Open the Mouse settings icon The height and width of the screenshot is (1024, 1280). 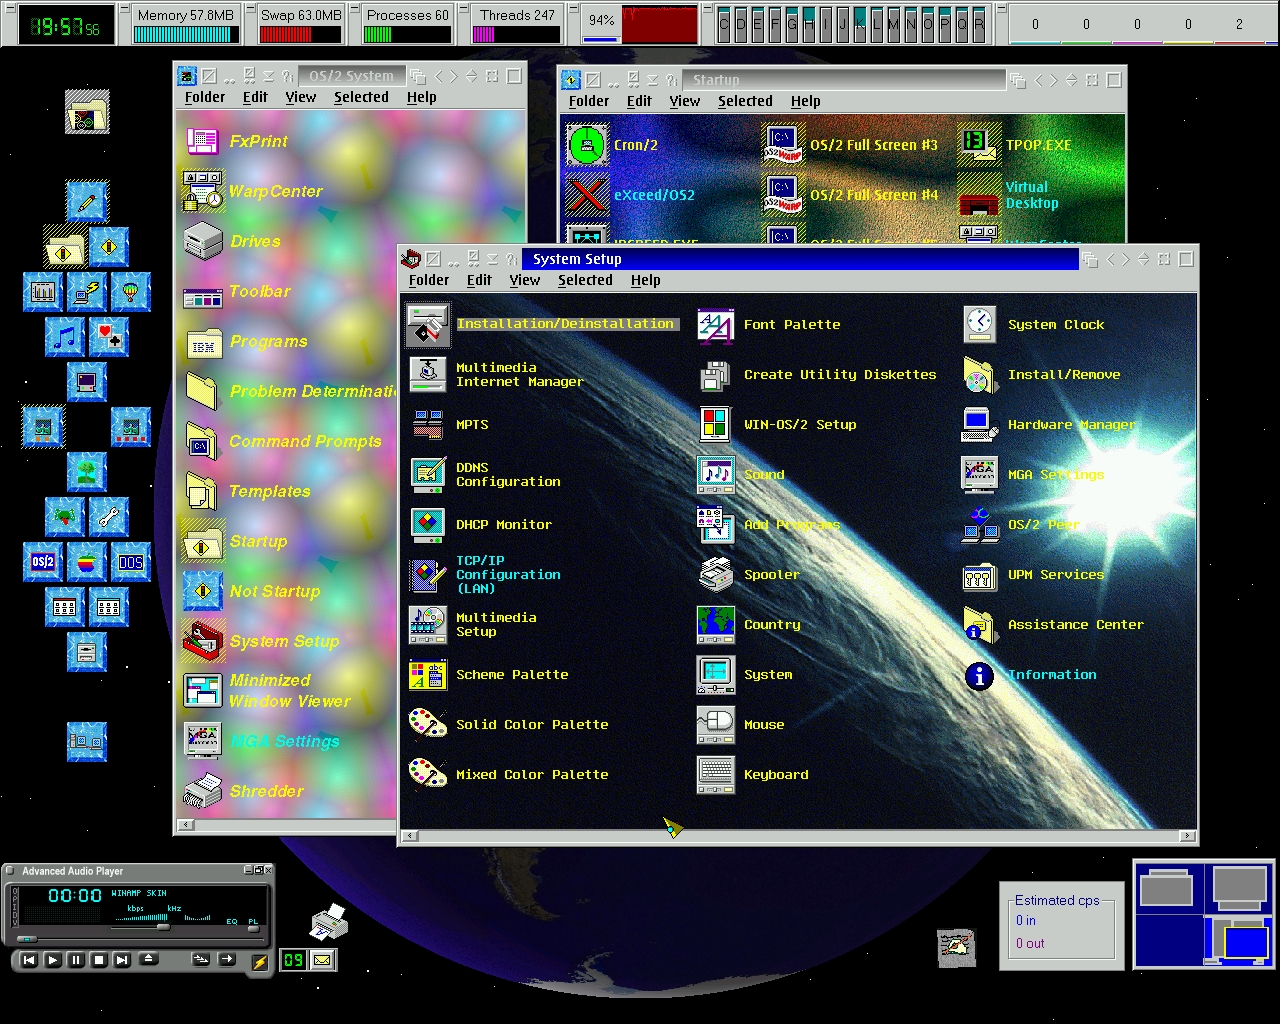coord(716,724)
